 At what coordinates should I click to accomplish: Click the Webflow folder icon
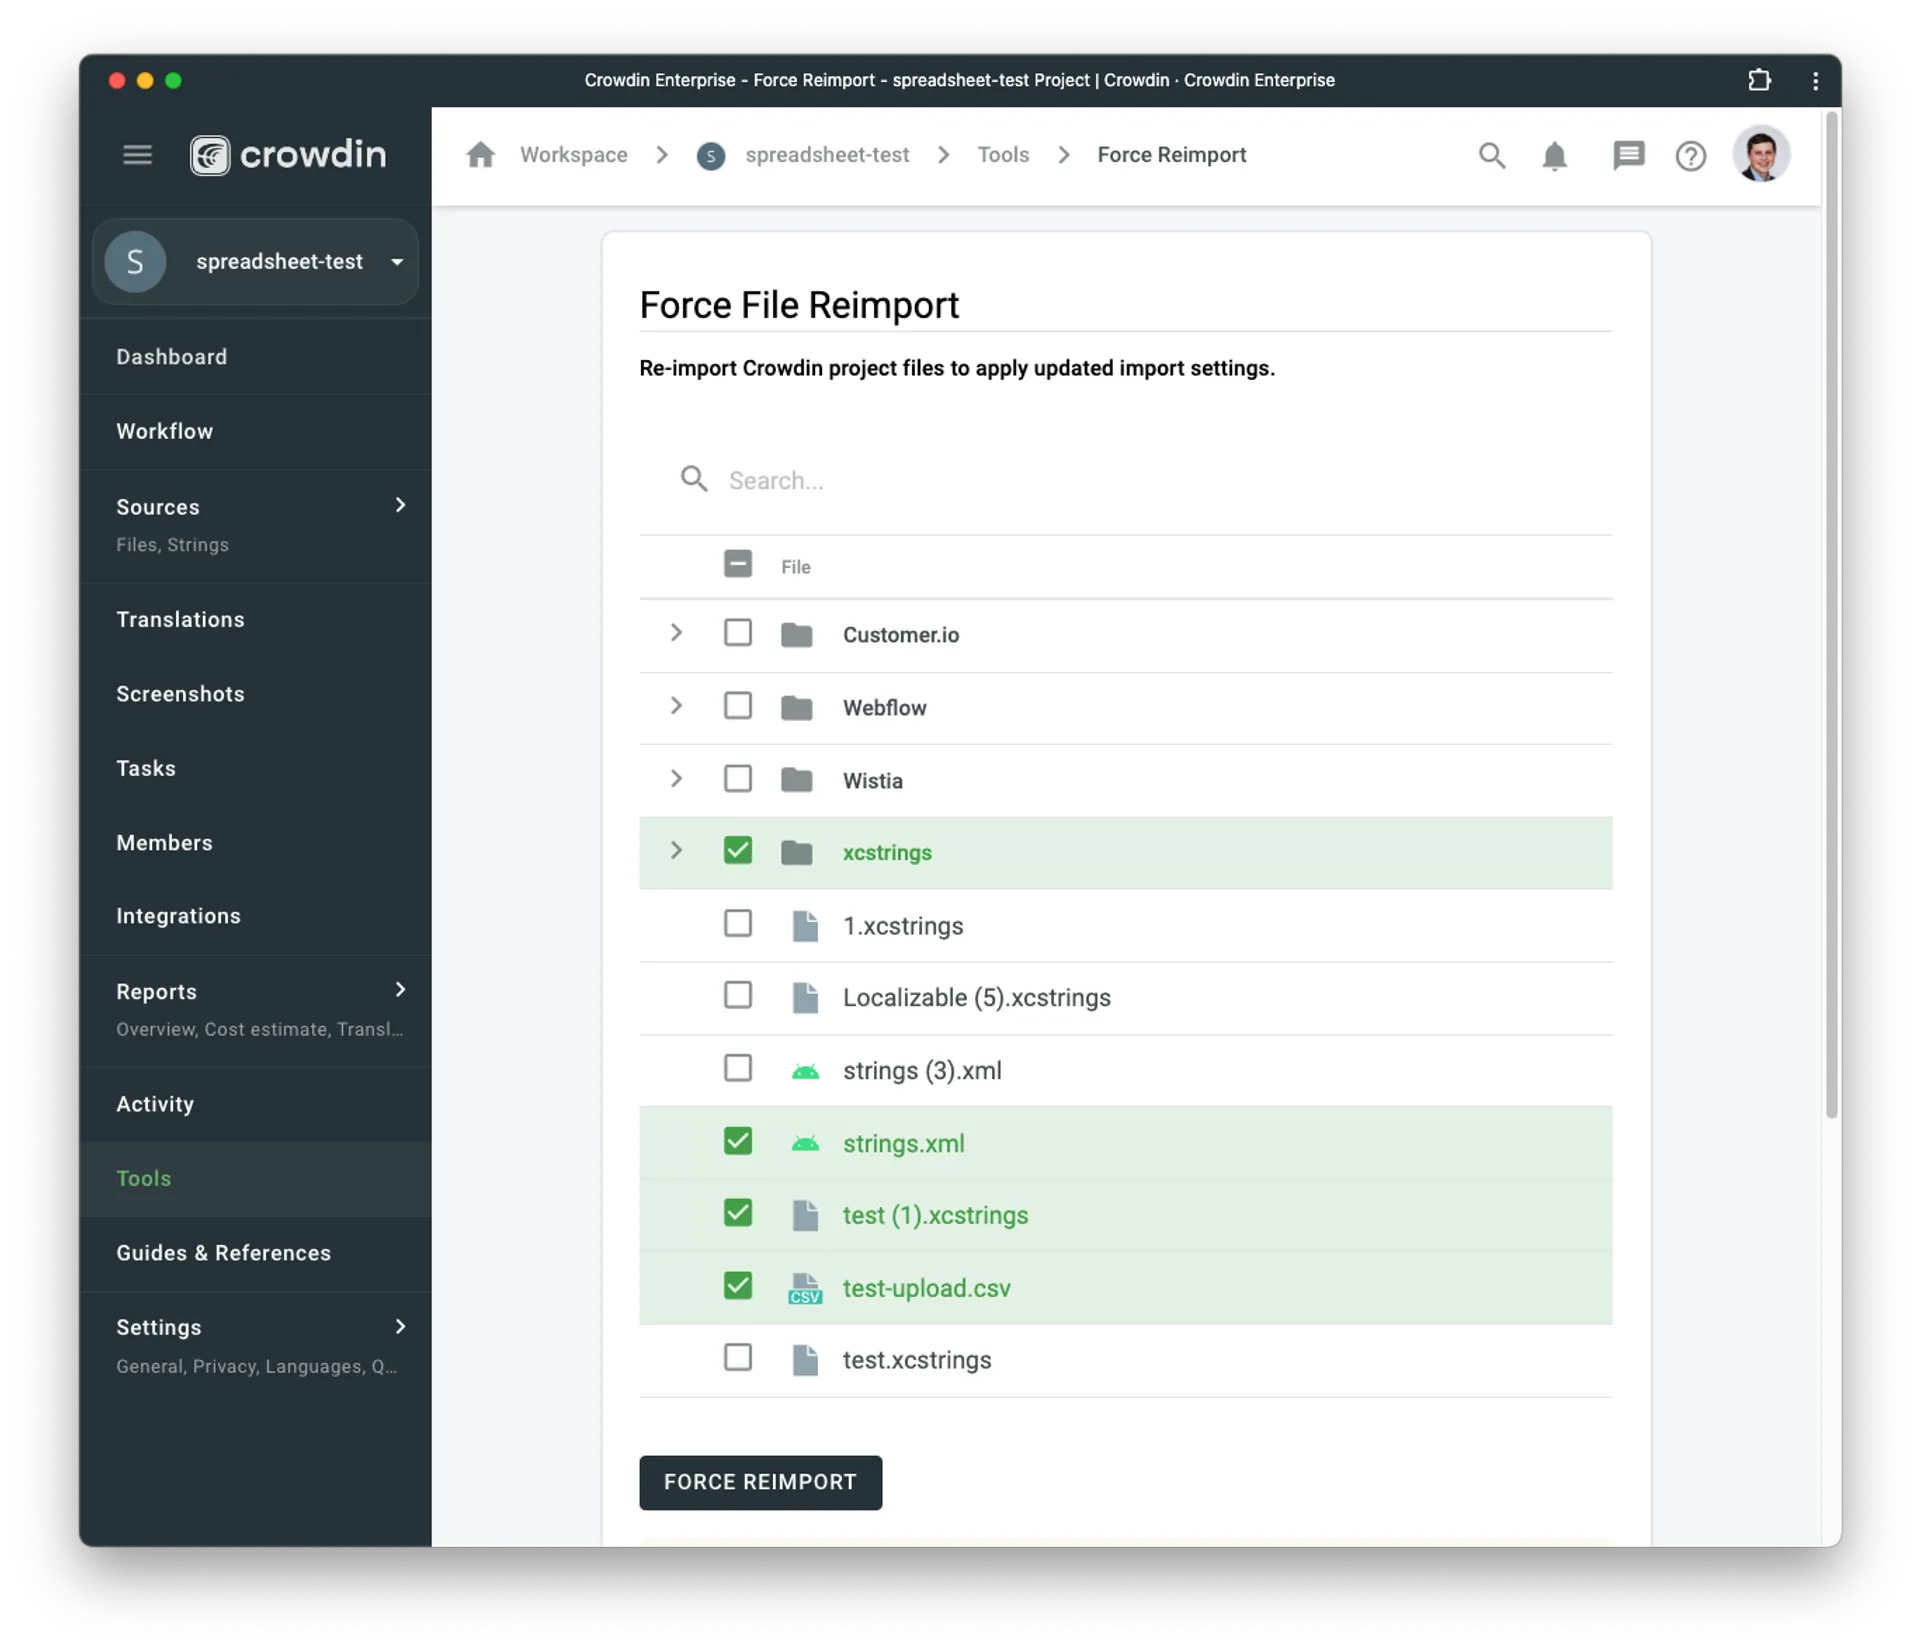[x=796, y=707]
